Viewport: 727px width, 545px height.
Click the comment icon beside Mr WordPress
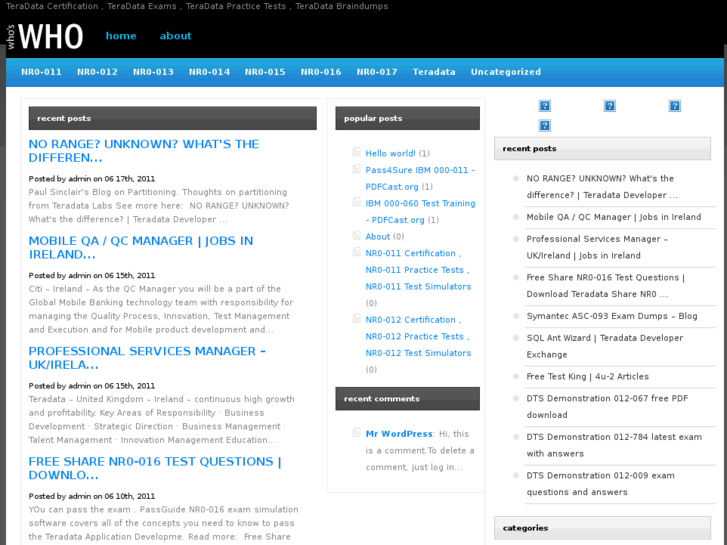357,432
